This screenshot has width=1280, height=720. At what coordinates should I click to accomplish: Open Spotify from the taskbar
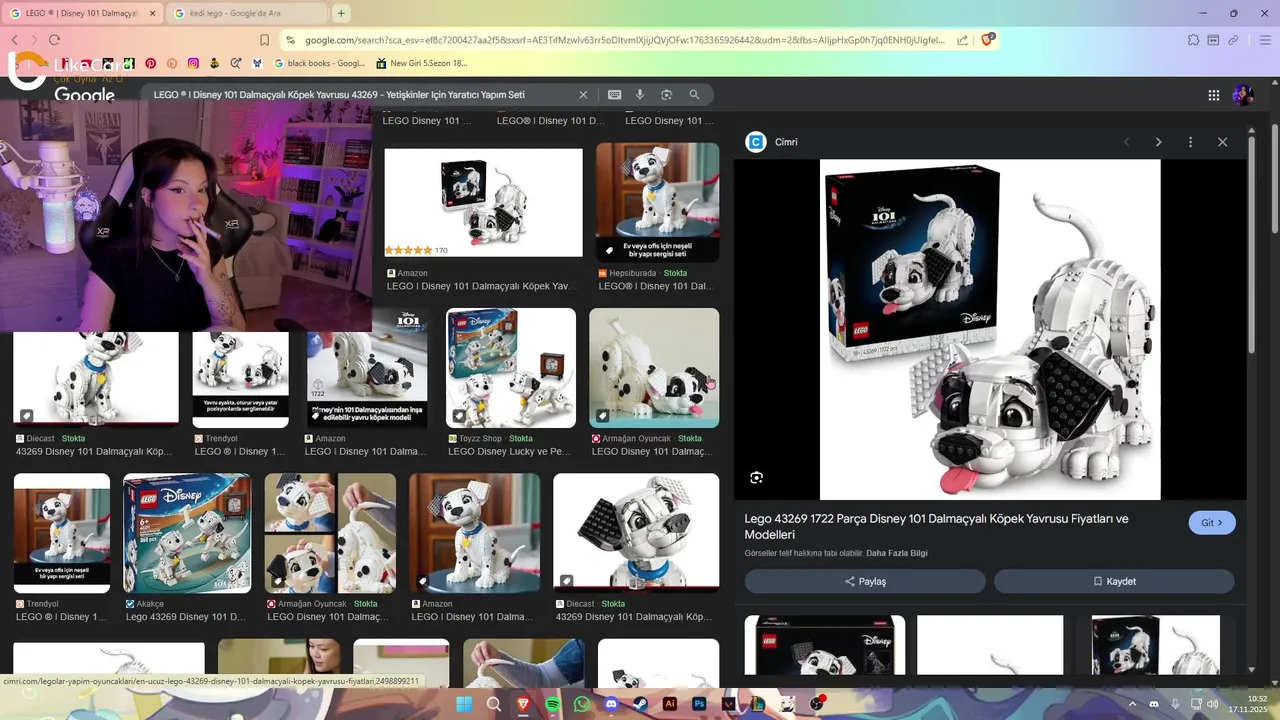[553, 704]
